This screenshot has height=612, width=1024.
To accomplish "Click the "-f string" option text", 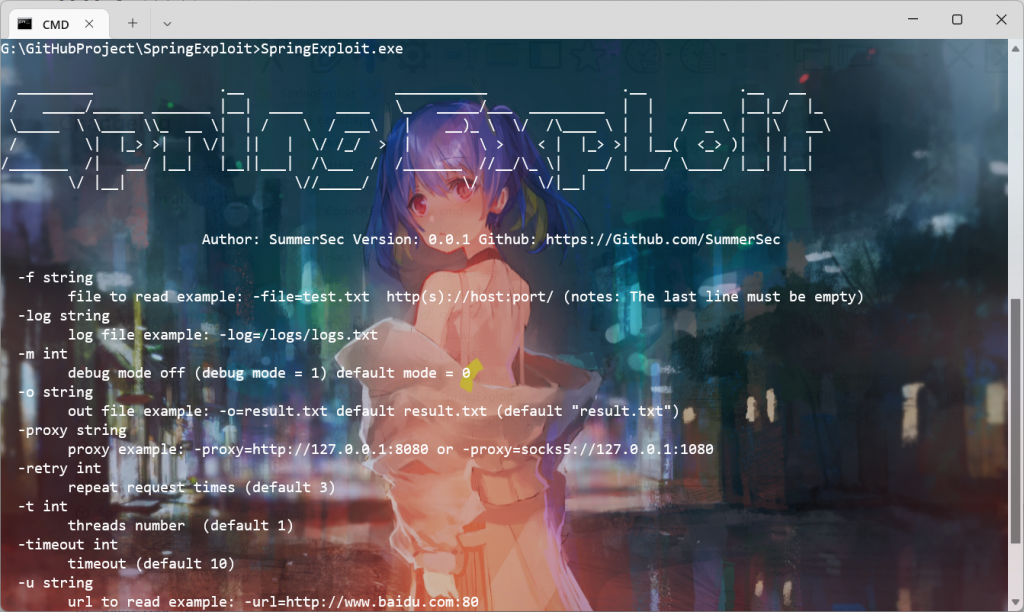I will (x=56, y=278).
